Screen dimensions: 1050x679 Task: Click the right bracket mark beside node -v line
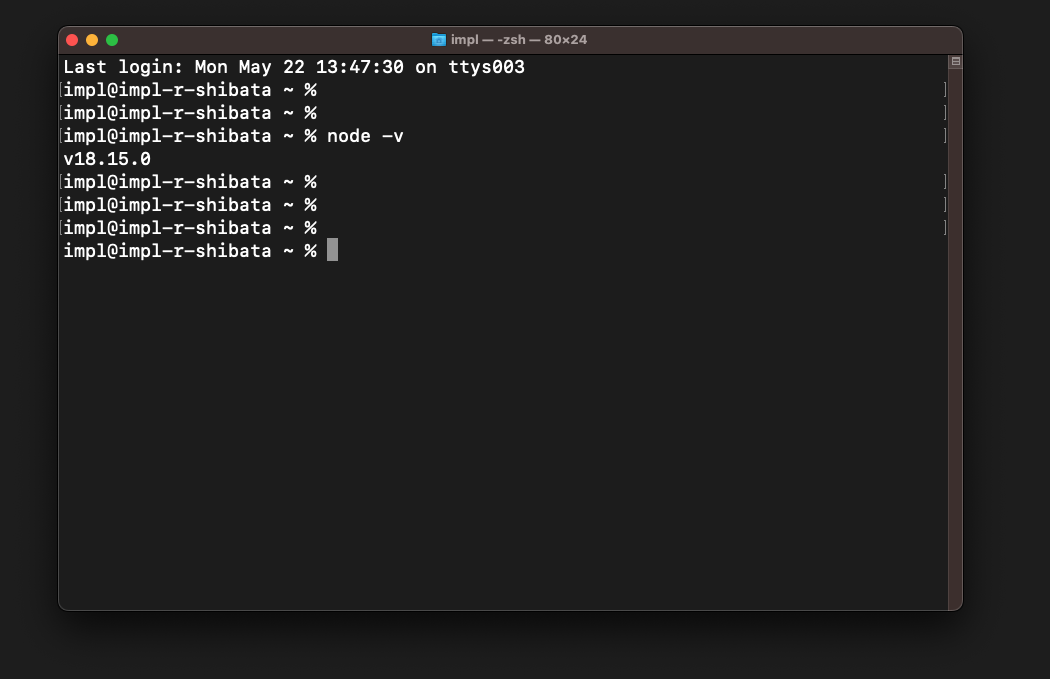click(945, 135)
